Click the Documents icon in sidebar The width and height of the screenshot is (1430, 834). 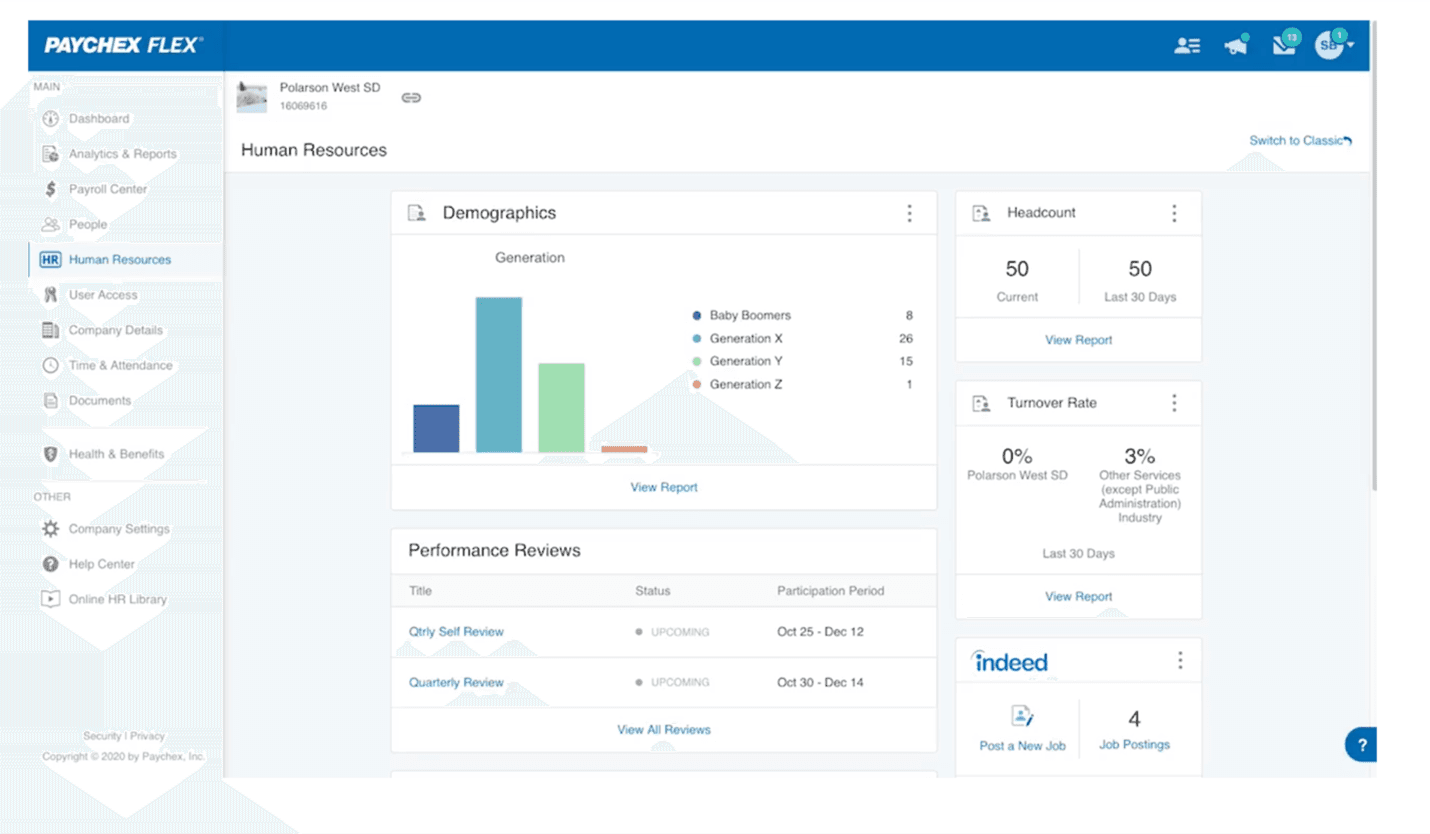click(51, 400)
